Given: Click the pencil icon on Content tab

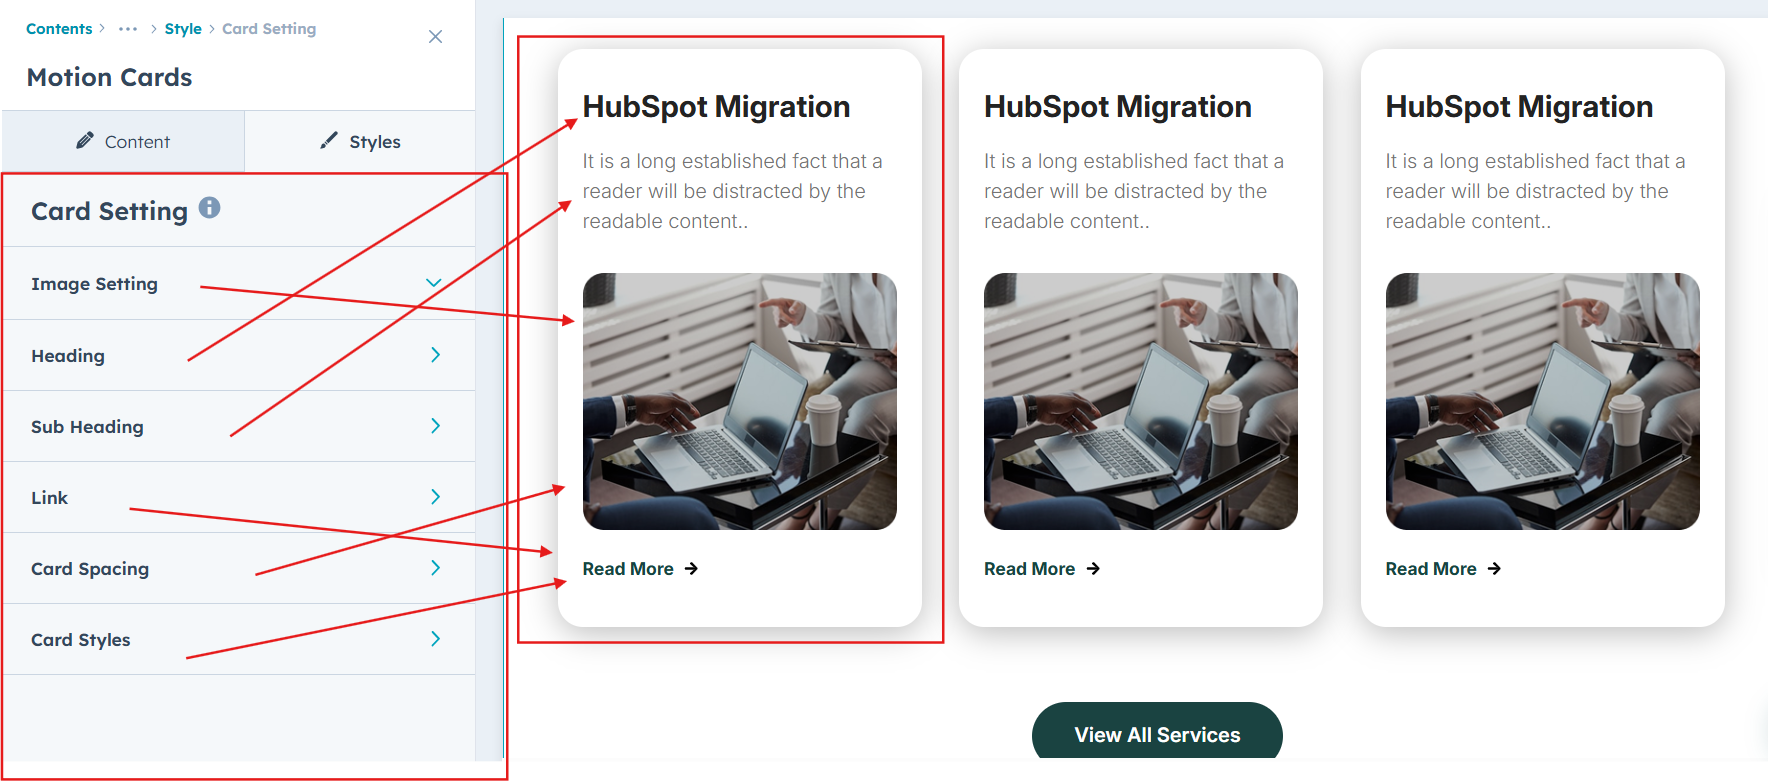Looking at the screenshot, I should click(x=85, y=141).
